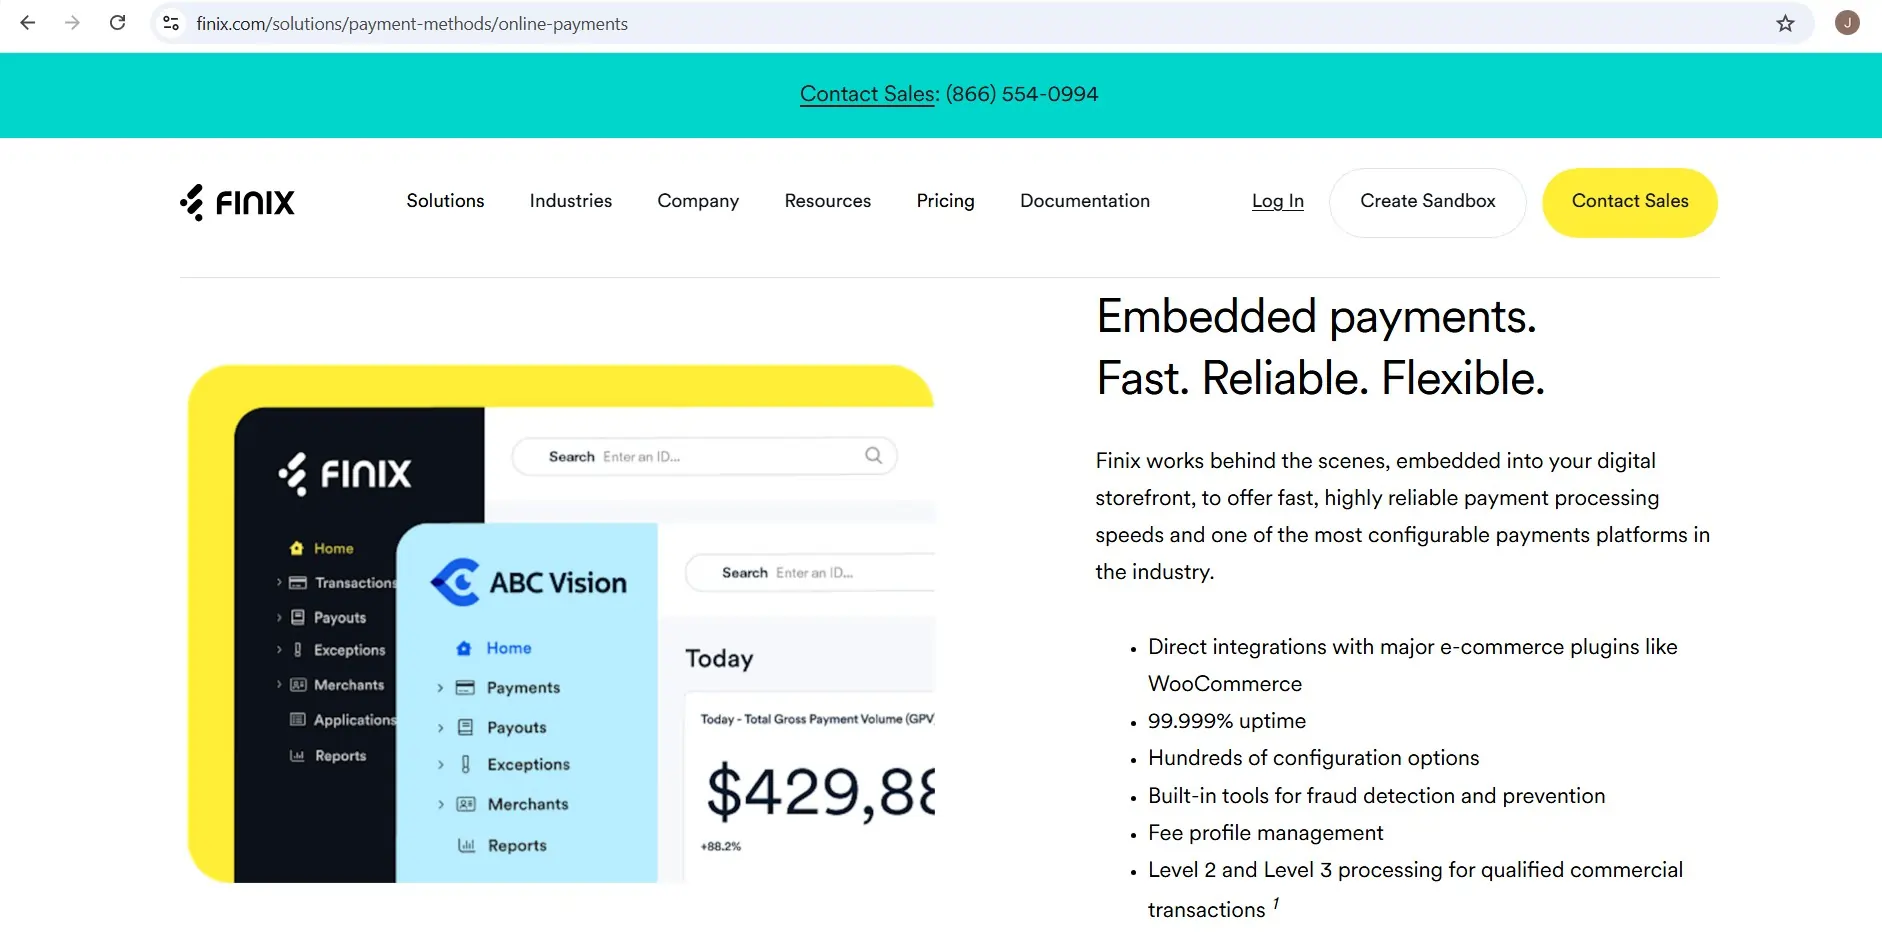Go to the Pricing page
Screen dimensions: 1882x952
(945, 201)
